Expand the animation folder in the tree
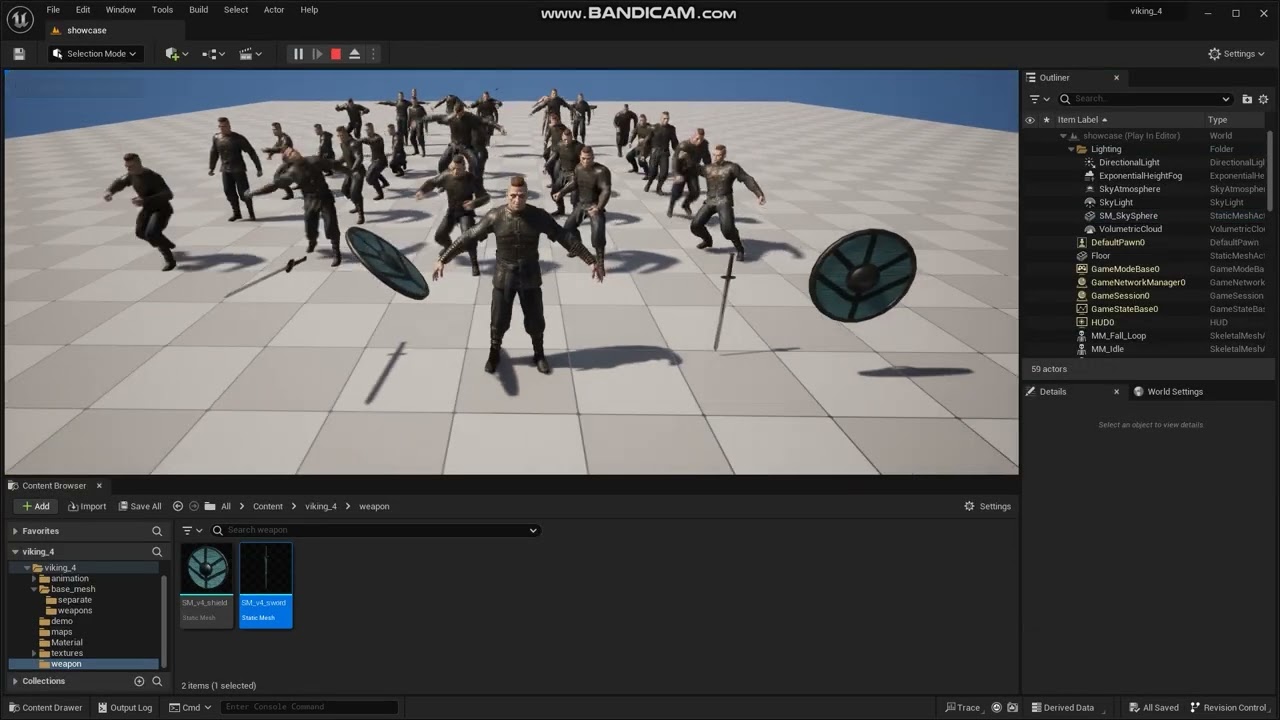 tap(34, 579)
